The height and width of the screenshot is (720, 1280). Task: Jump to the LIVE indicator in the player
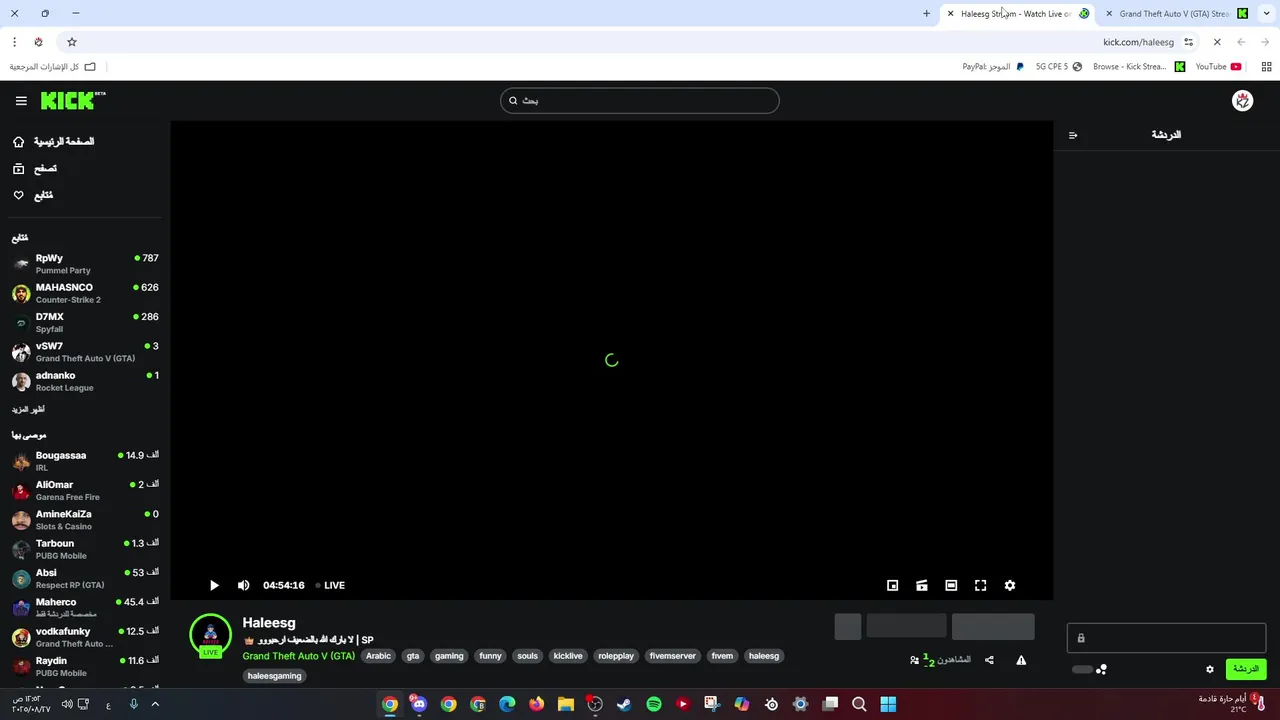(330, 586)
